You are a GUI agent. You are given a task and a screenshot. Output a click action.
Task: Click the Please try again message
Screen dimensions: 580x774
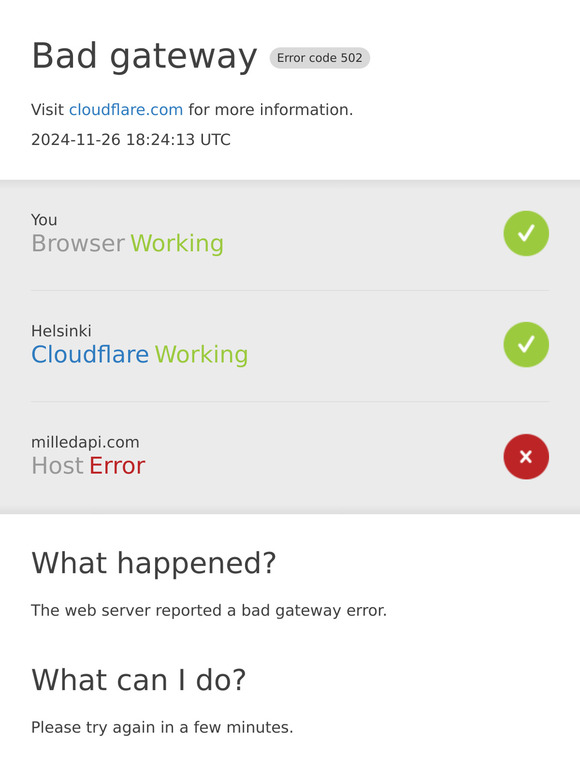point(162,728)
